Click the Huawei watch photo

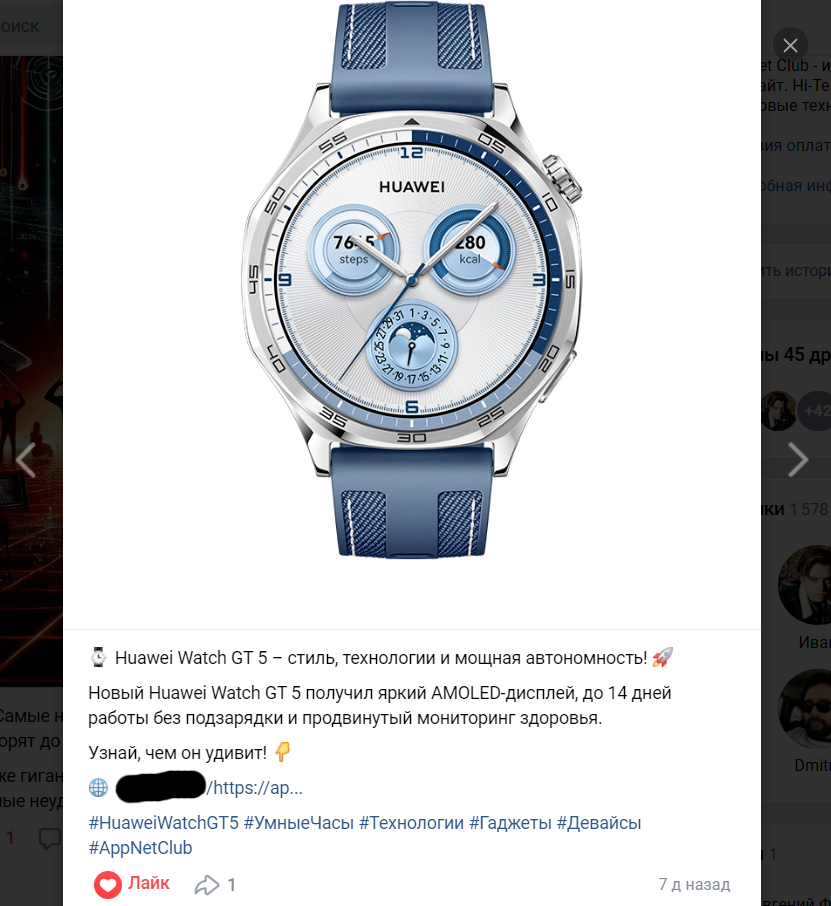(411, 279)
